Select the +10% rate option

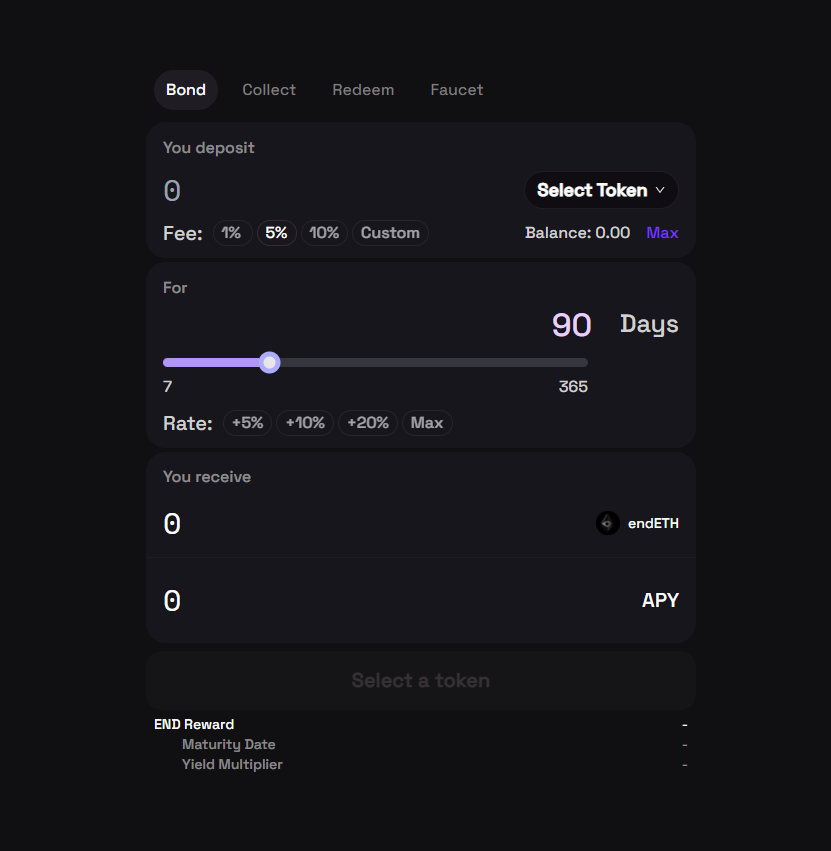click(305, 423)
